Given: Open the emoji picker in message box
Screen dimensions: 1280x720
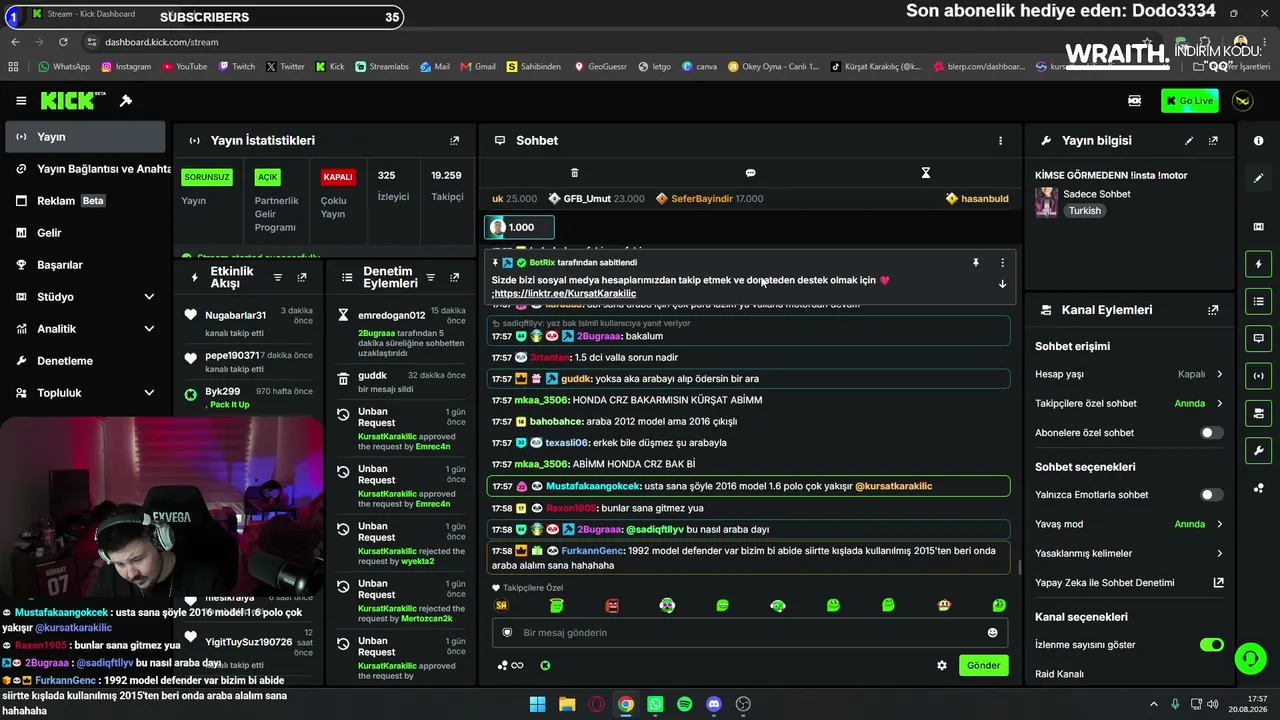Looking at the screenshot, I should pyautogui.click(x=992, y=633).
